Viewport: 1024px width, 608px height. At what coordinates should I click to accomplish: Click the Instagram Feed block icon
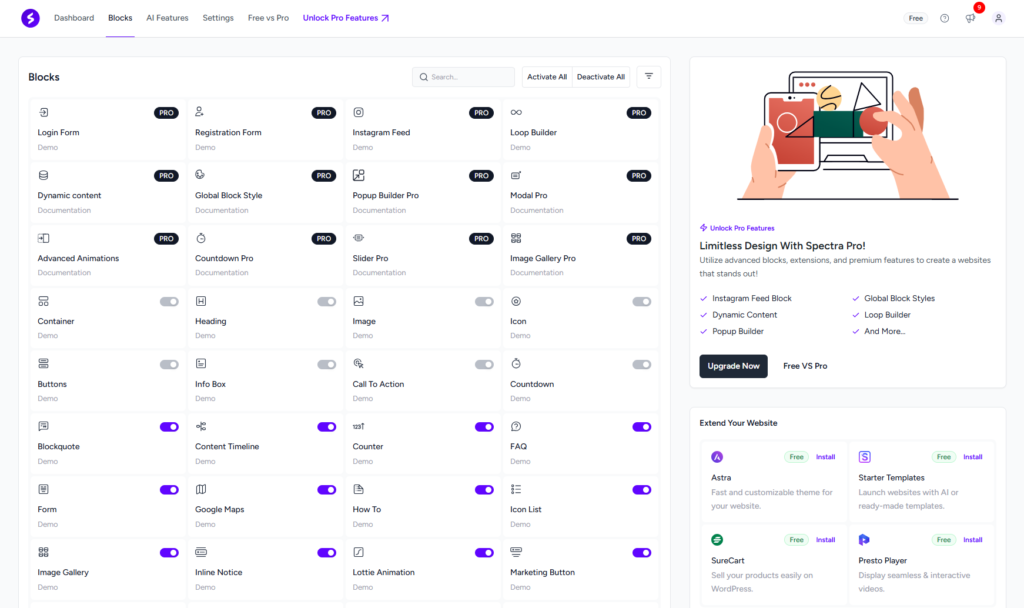tap(359, 112)
